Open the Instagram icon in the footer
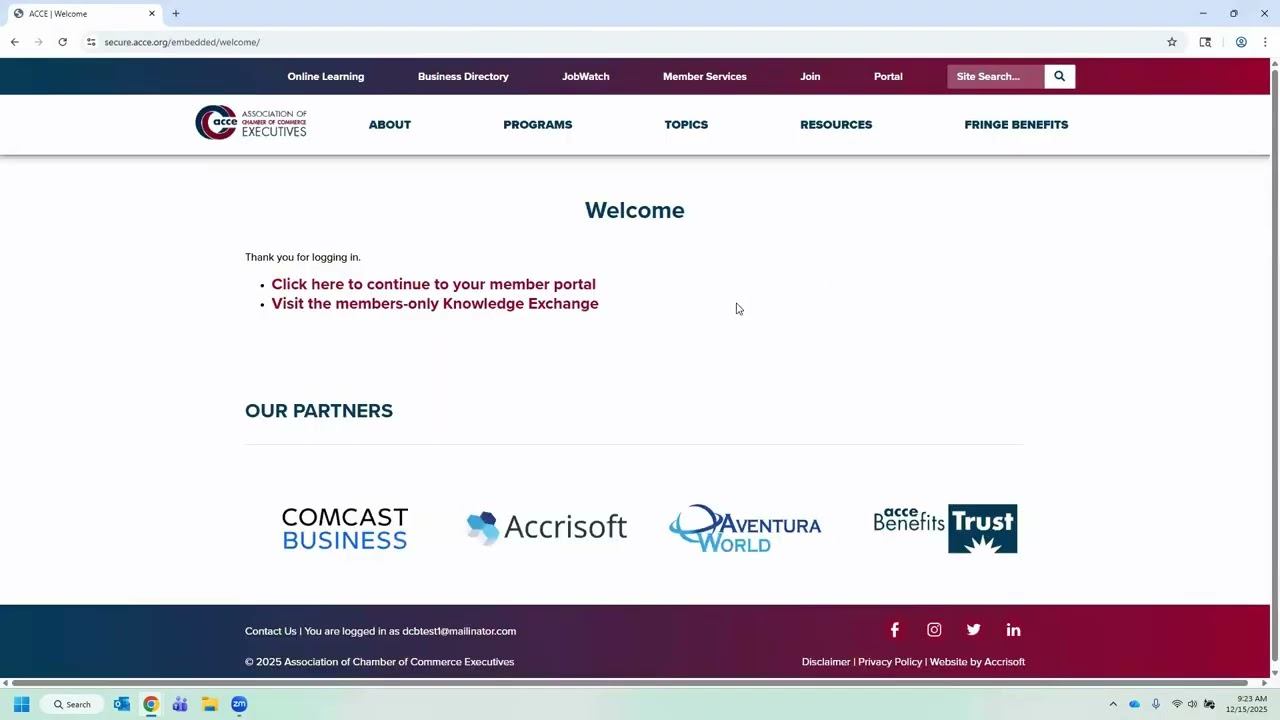The width and height of the screenshot is (1280, 720). tap(934, 630)
